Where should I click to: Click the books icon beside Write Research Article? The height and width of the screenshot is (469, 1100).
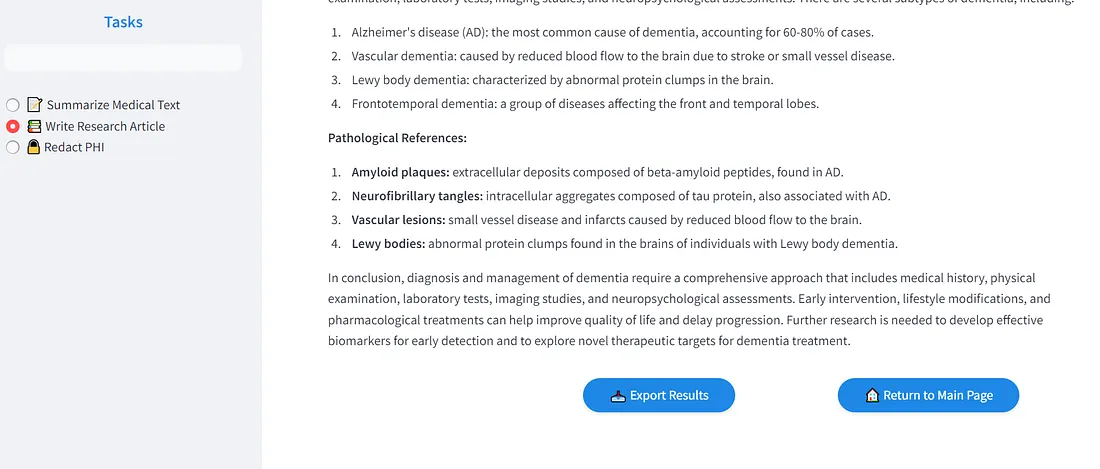tap(34, 127)
